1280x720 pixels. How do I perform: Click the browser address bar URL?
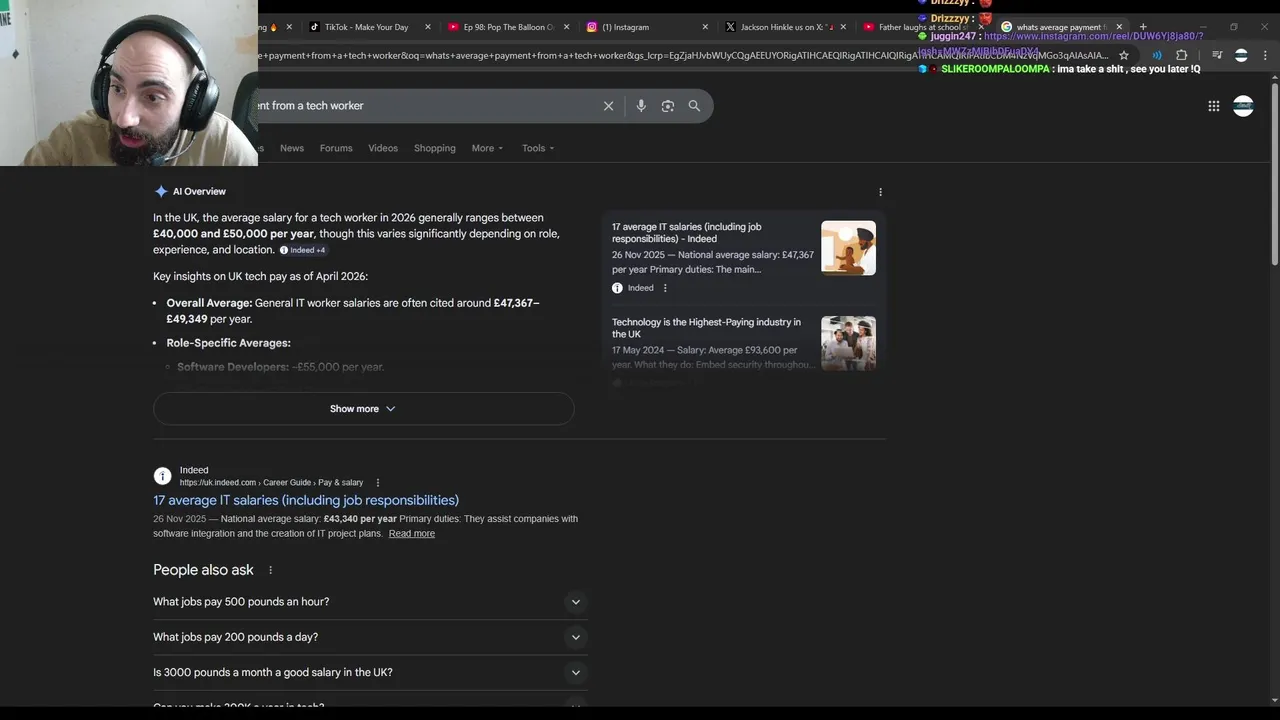[683, 55]
